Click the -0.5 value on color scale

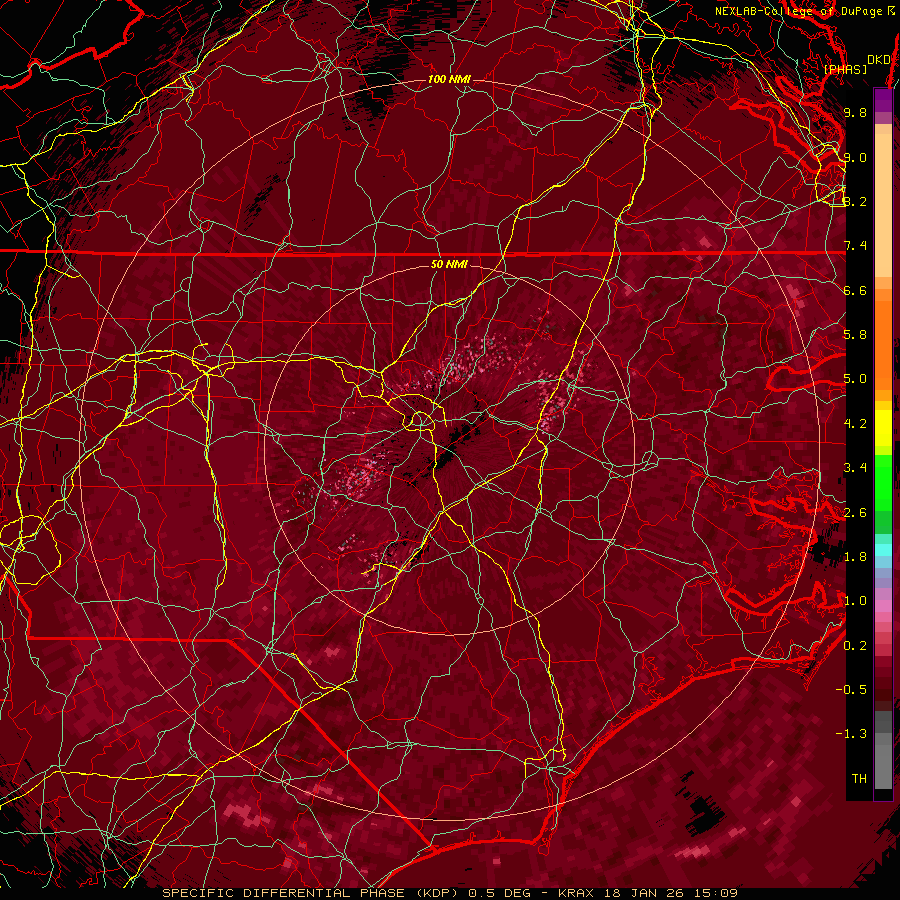tap(851, 690)
